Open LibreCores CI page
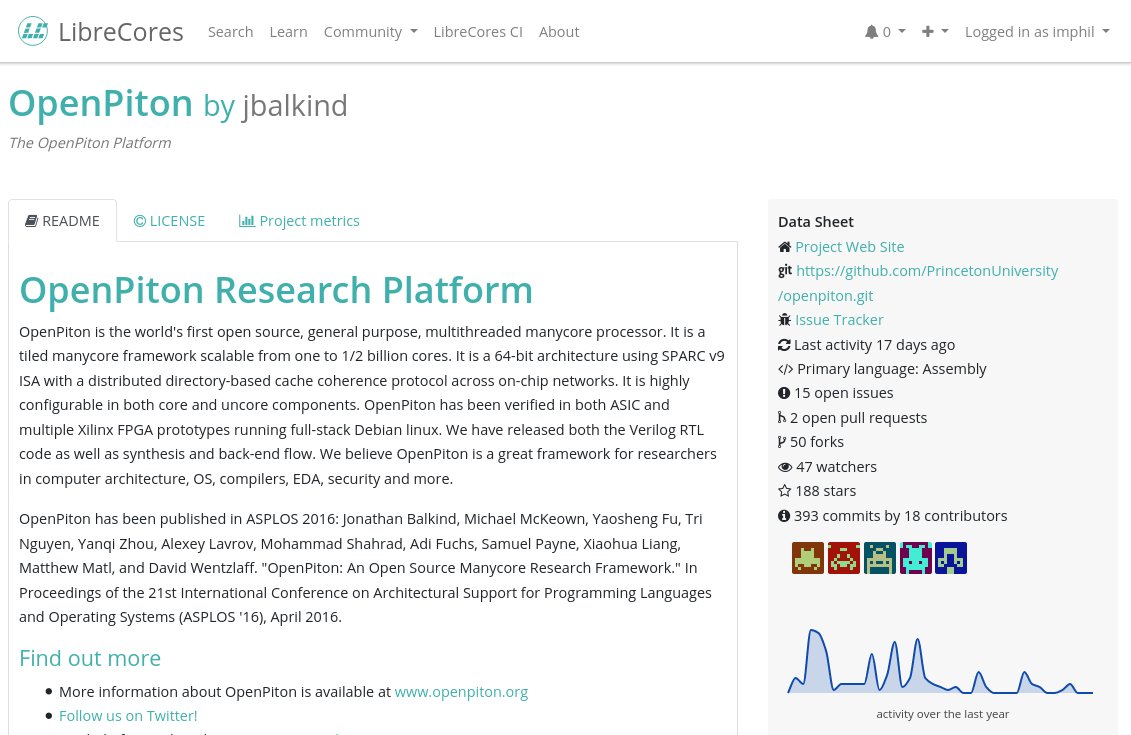1131x735 pixels. tap(478, 32)
